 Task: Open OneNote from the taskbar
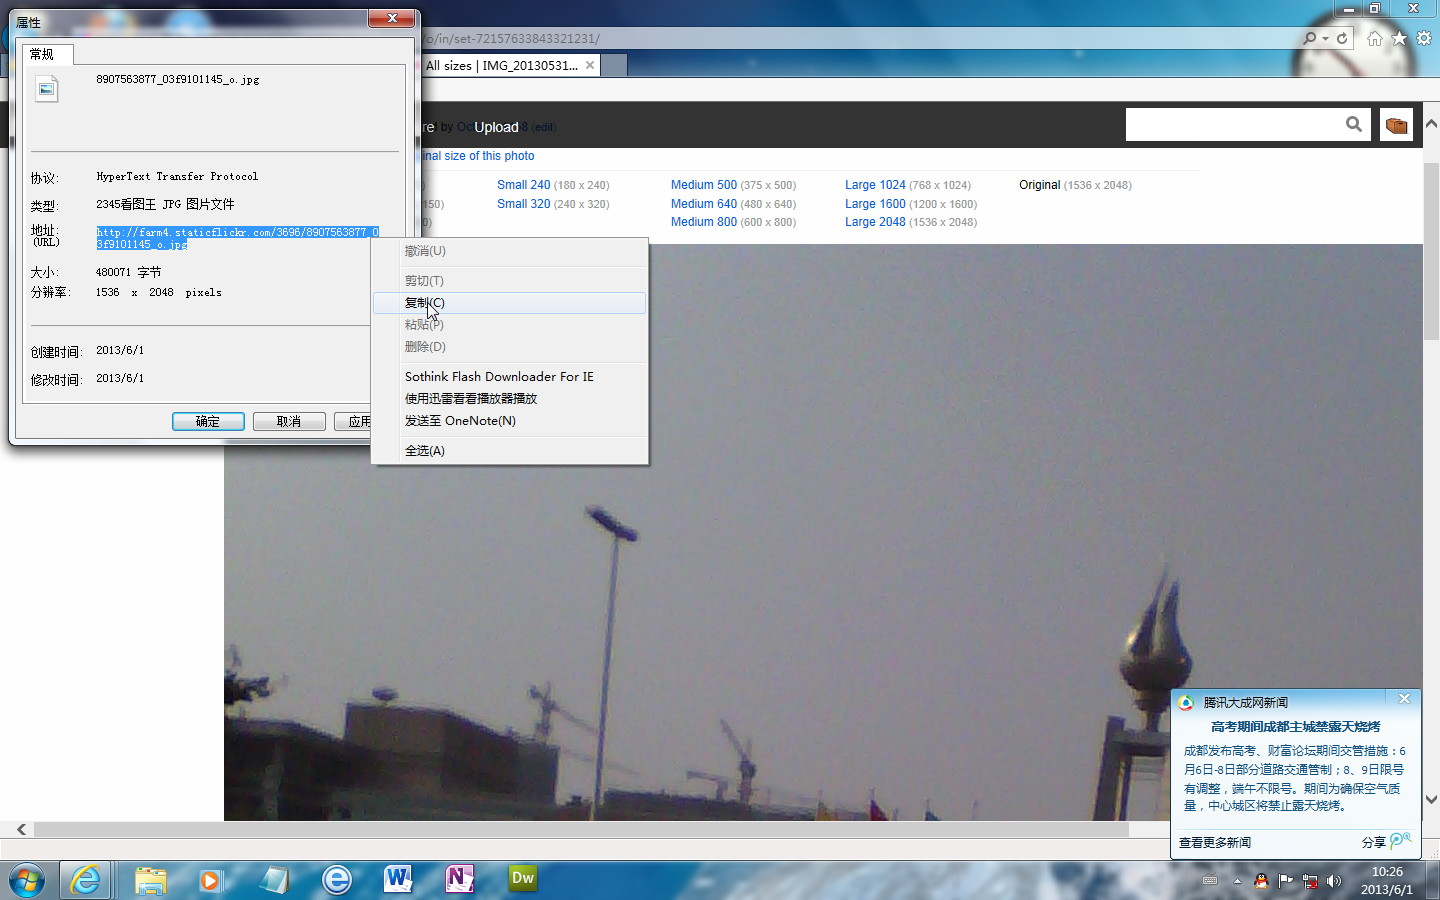459,879
